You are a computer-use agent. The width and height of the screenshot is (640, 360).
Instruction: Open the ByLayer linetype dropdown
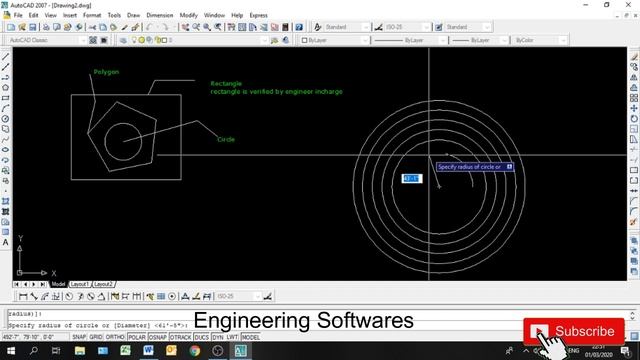(443, 40)
